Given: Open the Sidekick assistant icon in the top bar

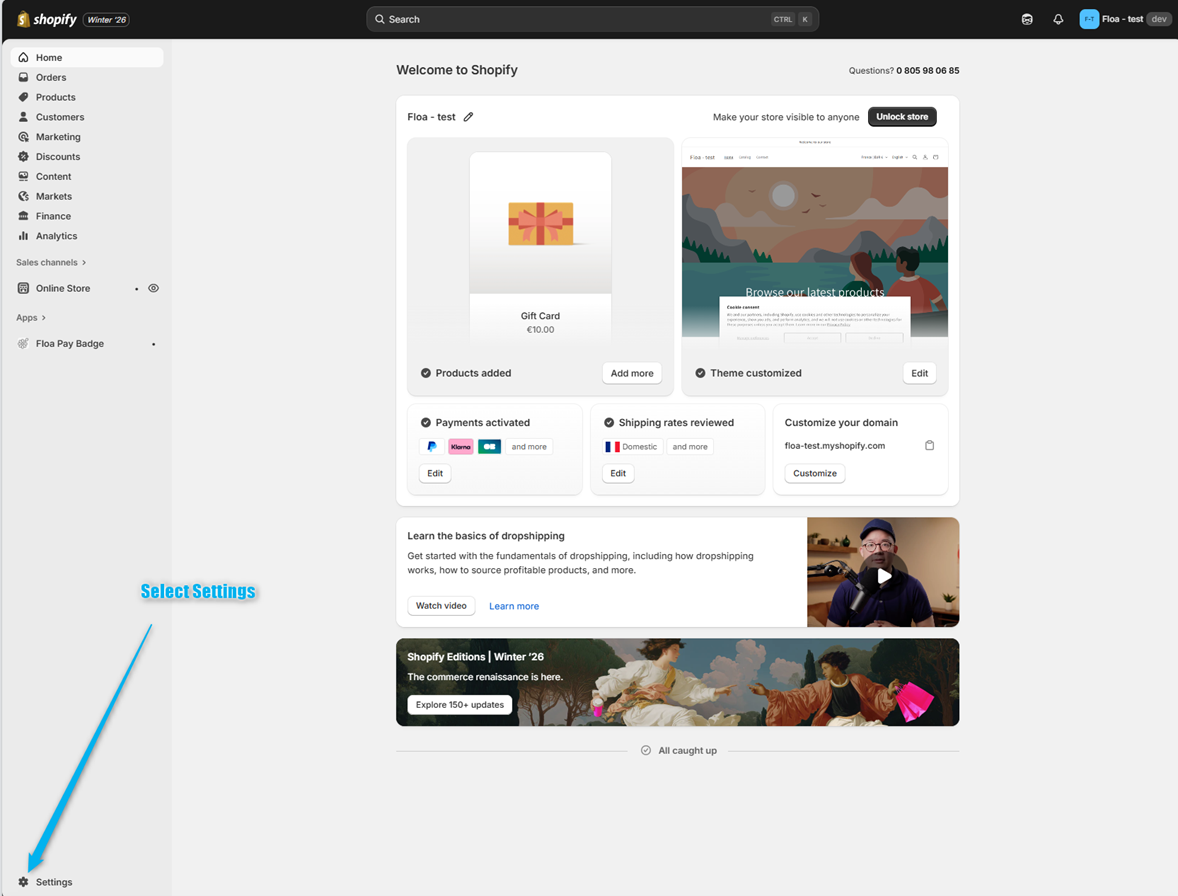Looking at the screenshot, I should [1027, 20].
